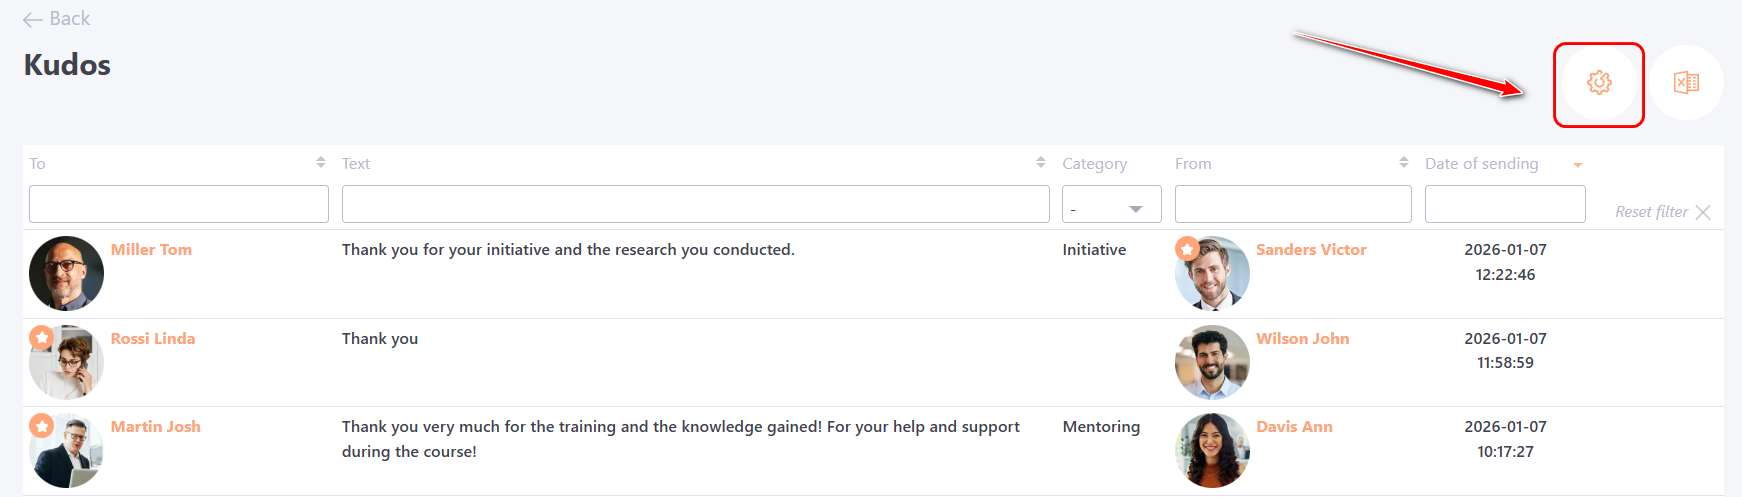1742x497 pixels.
Task: Export kudos list to Excel
Action: tap(1686, 83)
